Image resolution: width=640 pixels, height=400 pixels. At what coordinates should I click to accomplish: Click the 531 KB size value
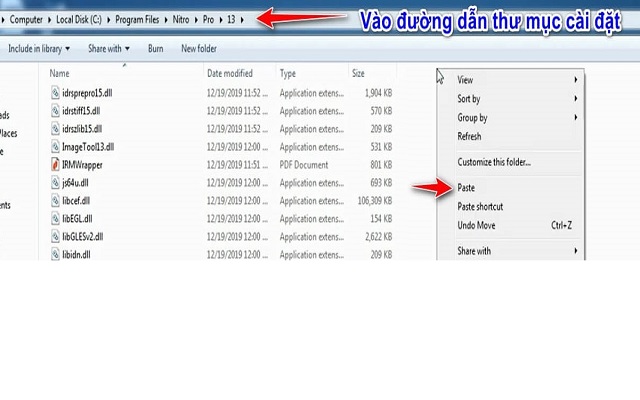pos(381,147)
